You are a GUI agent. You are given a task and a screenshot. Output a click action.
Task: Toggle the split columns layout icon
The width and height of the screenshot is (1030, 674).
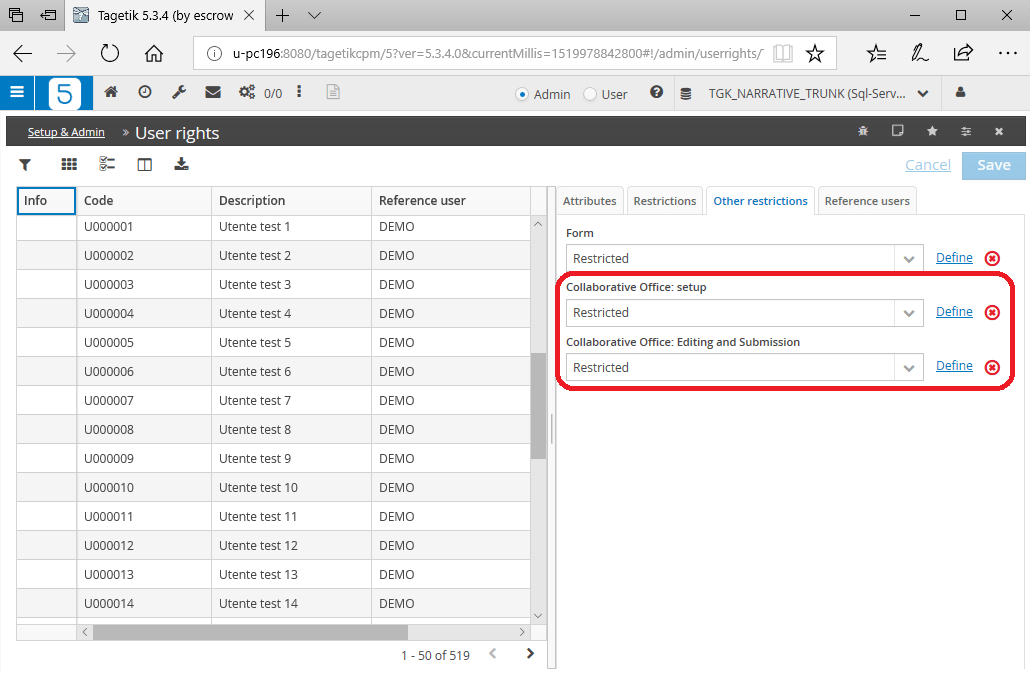pos(145,165)
